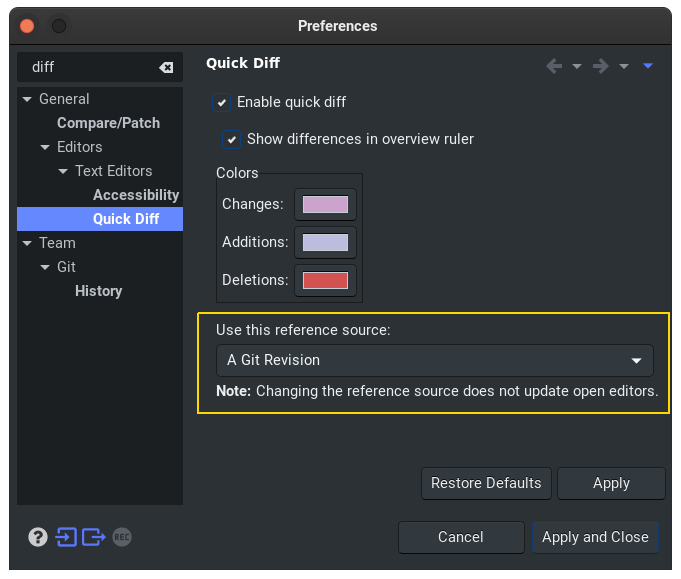Open the back history dropdown arrow

point(577,66)
